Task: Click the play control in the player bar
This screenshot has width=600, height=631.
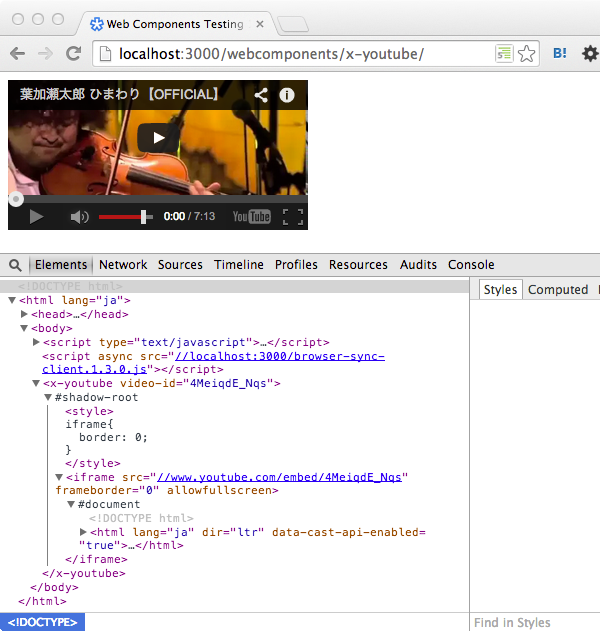Action: (x=36, y=217)
